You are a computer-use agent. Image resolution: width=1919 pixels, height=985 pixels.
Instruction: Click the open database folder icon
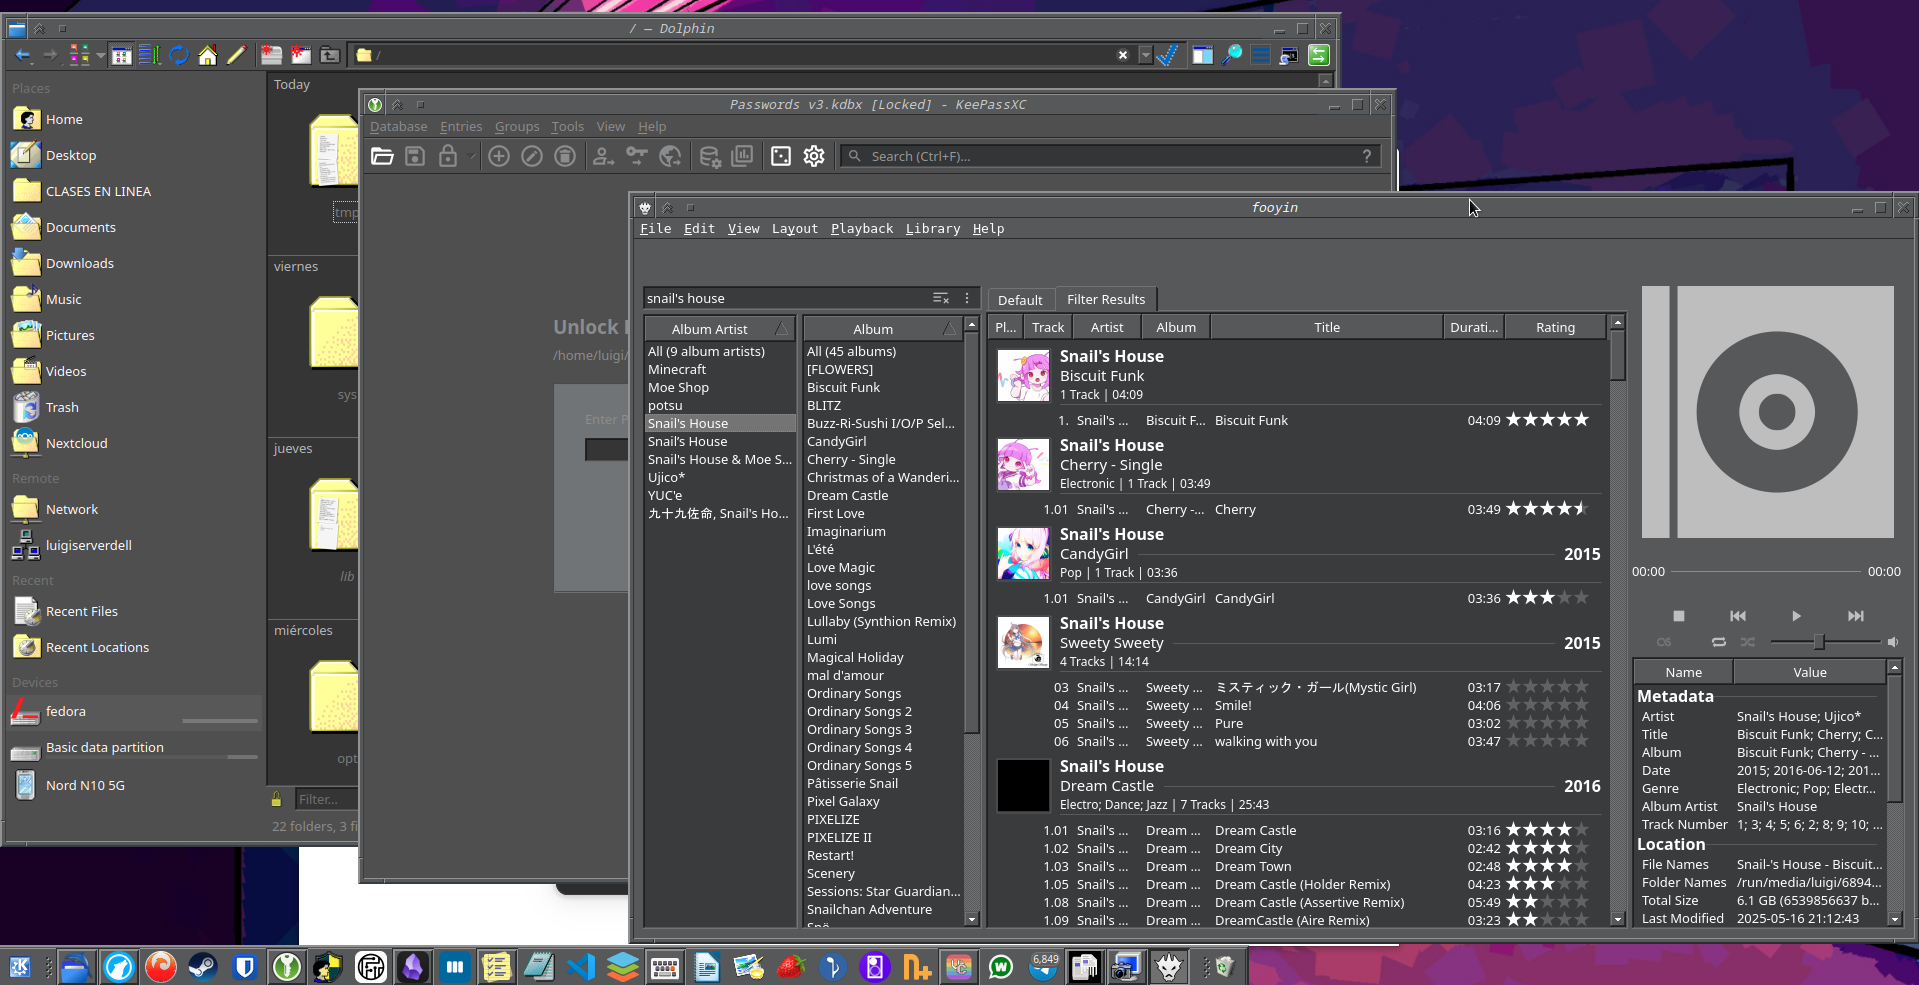point(382,156)
